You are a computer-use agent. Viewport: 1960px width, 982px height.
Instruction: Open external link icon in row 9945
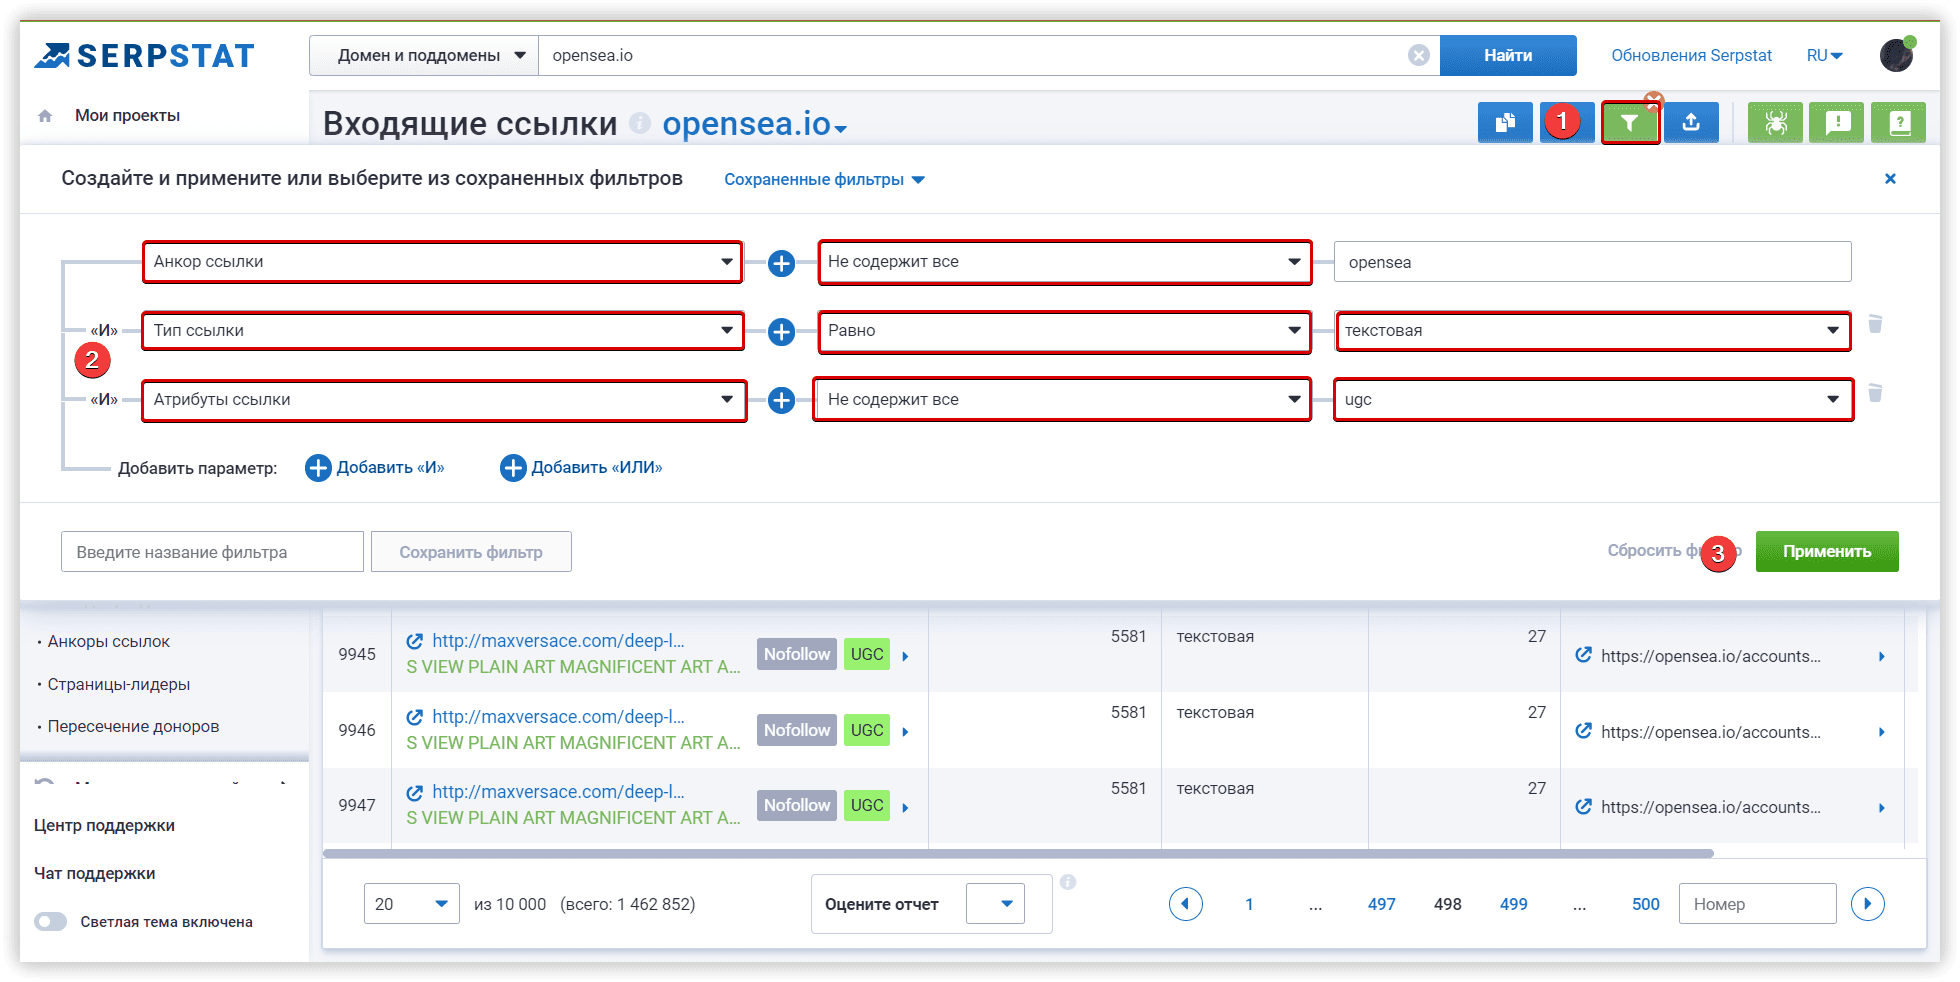pos(414,642)
